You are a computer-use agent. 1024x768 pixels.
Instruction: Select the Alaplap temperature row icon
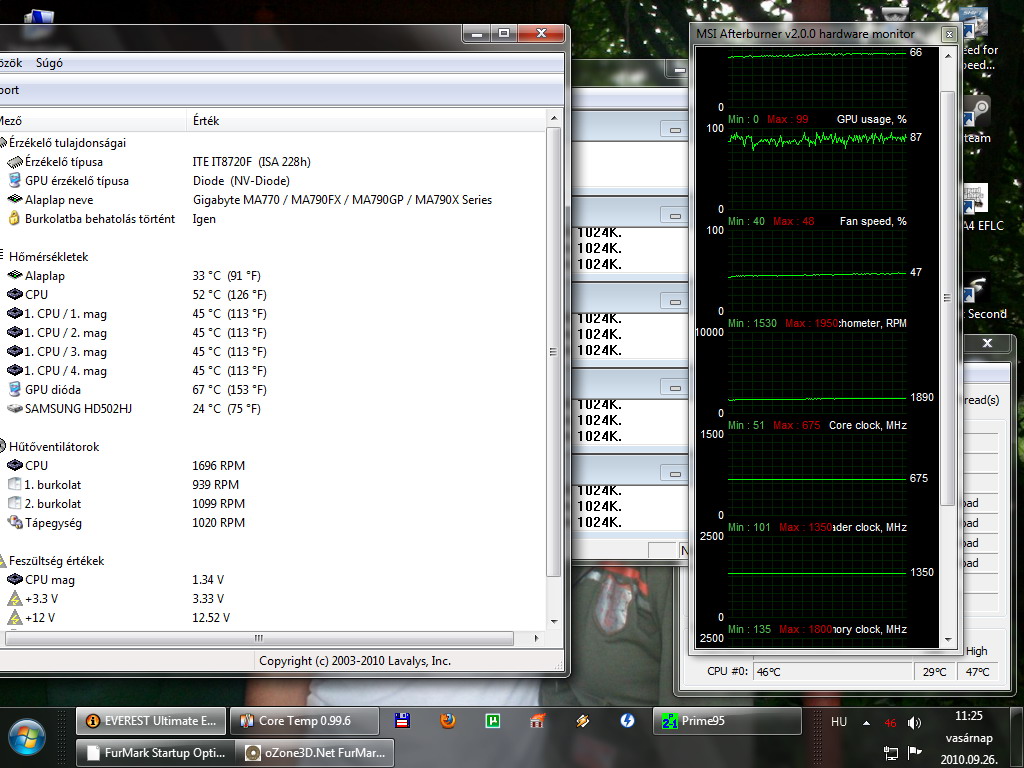click(x=15, y=275)
